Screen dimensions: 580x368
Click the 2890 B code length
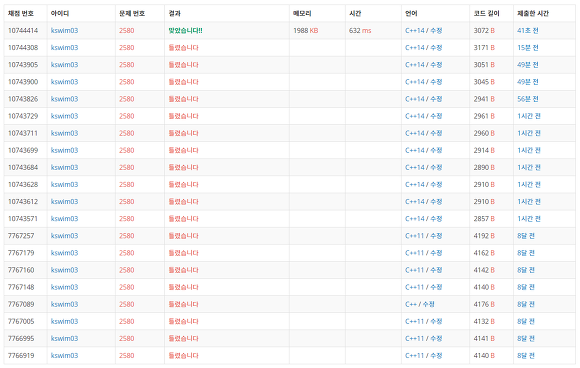point(484,168)
